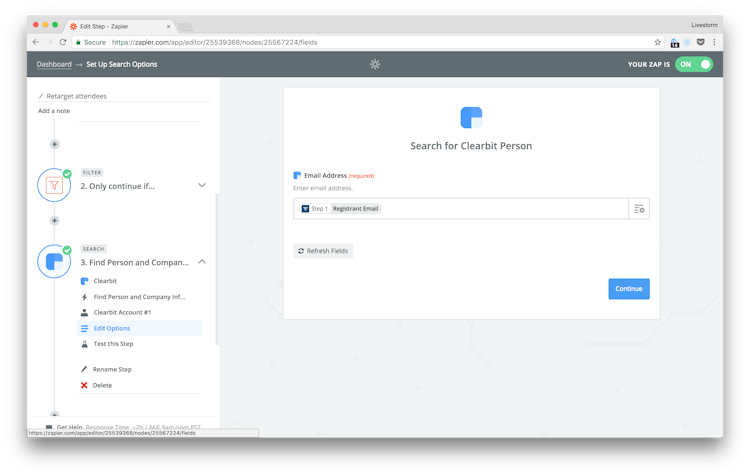Click the pencil icon beside Rename Step
750x476 pixels.
(x=84, y=369)
